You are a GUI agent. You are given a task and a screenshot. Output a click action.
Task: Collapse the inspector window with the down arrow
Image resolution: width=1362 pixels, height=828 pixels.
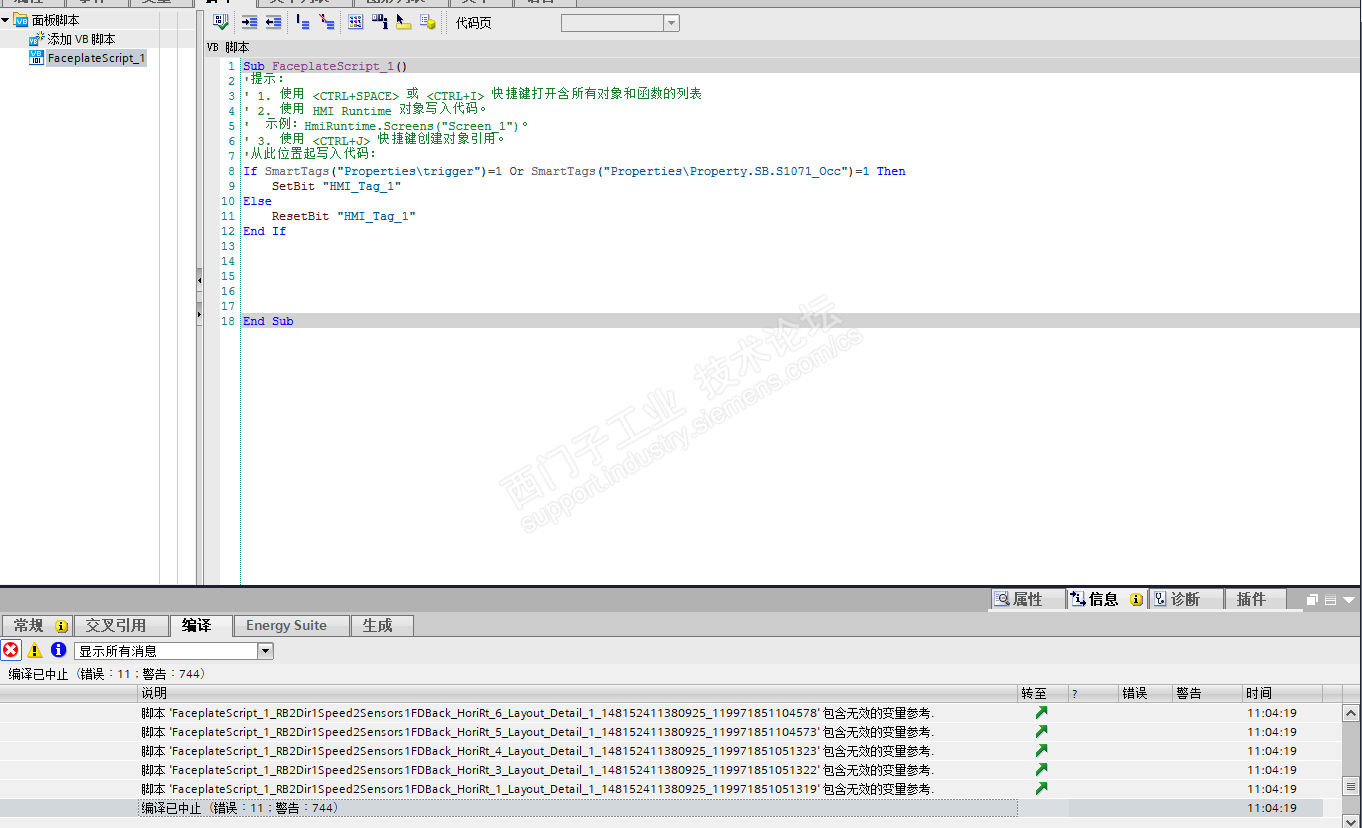(1349, 600)
